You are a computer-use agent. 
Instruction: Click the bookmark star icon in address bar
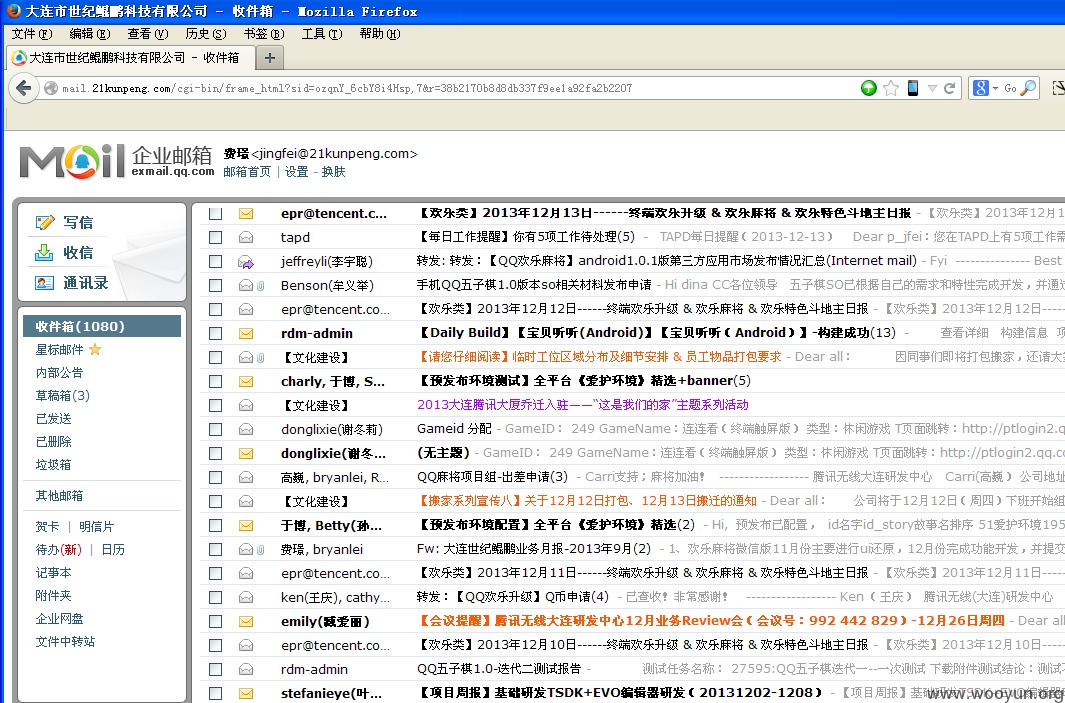point(891,88)
